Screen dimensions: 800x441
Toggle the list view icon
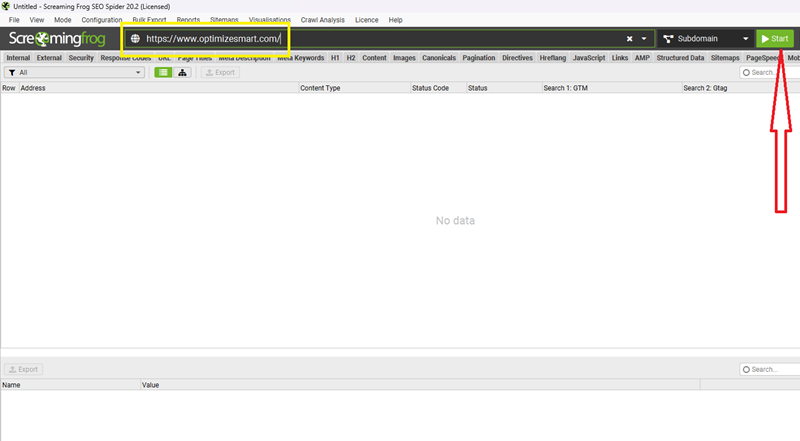click(163, 72)
